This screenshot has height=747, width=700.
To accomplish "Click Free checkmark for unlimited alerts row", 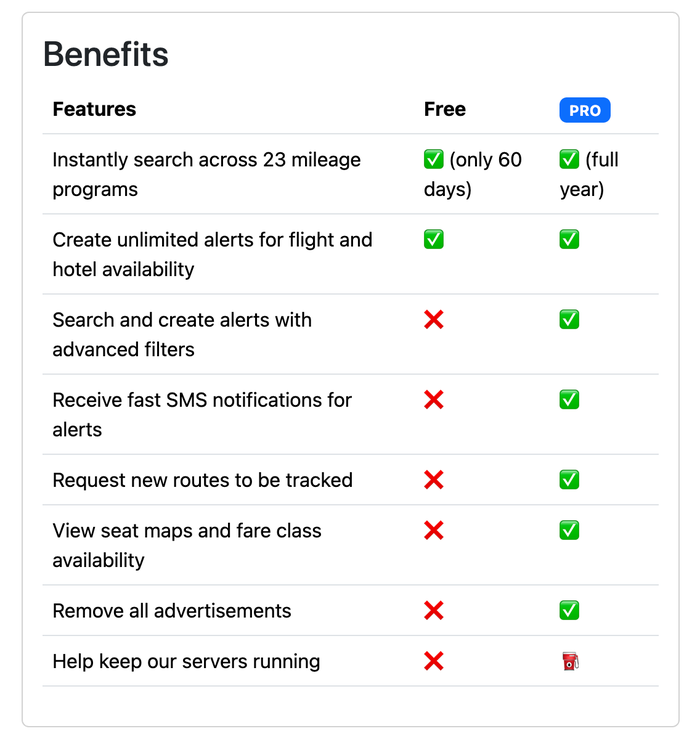I will point(434,239).
